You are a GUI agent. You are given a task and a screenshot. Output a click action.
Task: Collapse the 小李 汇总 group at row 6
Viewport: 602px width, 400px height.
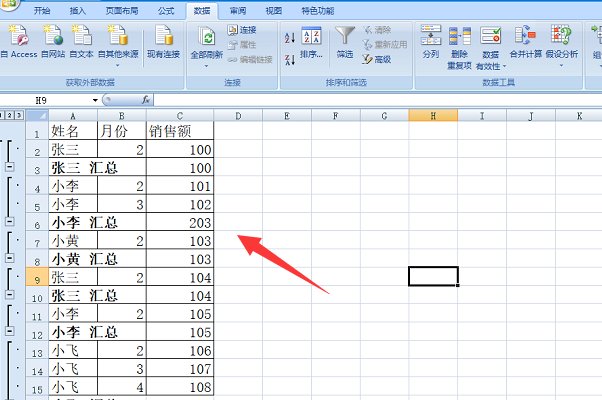[x=10, y=221]
